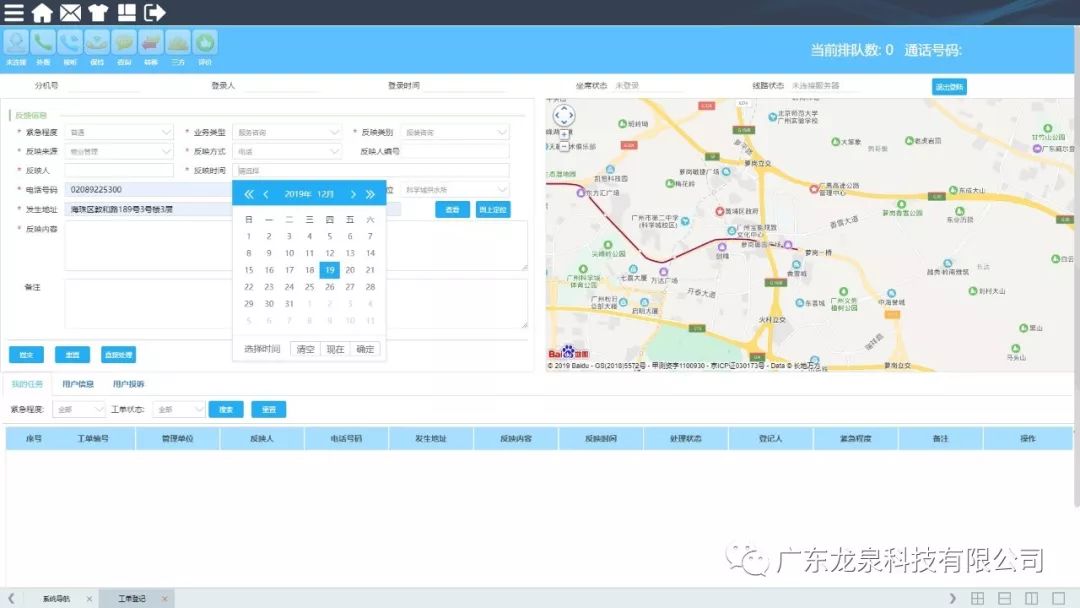This screenshot has height=608, width=1080.
Task: Switch to the 系统导航 bottom tab
Action: [56, 598]
